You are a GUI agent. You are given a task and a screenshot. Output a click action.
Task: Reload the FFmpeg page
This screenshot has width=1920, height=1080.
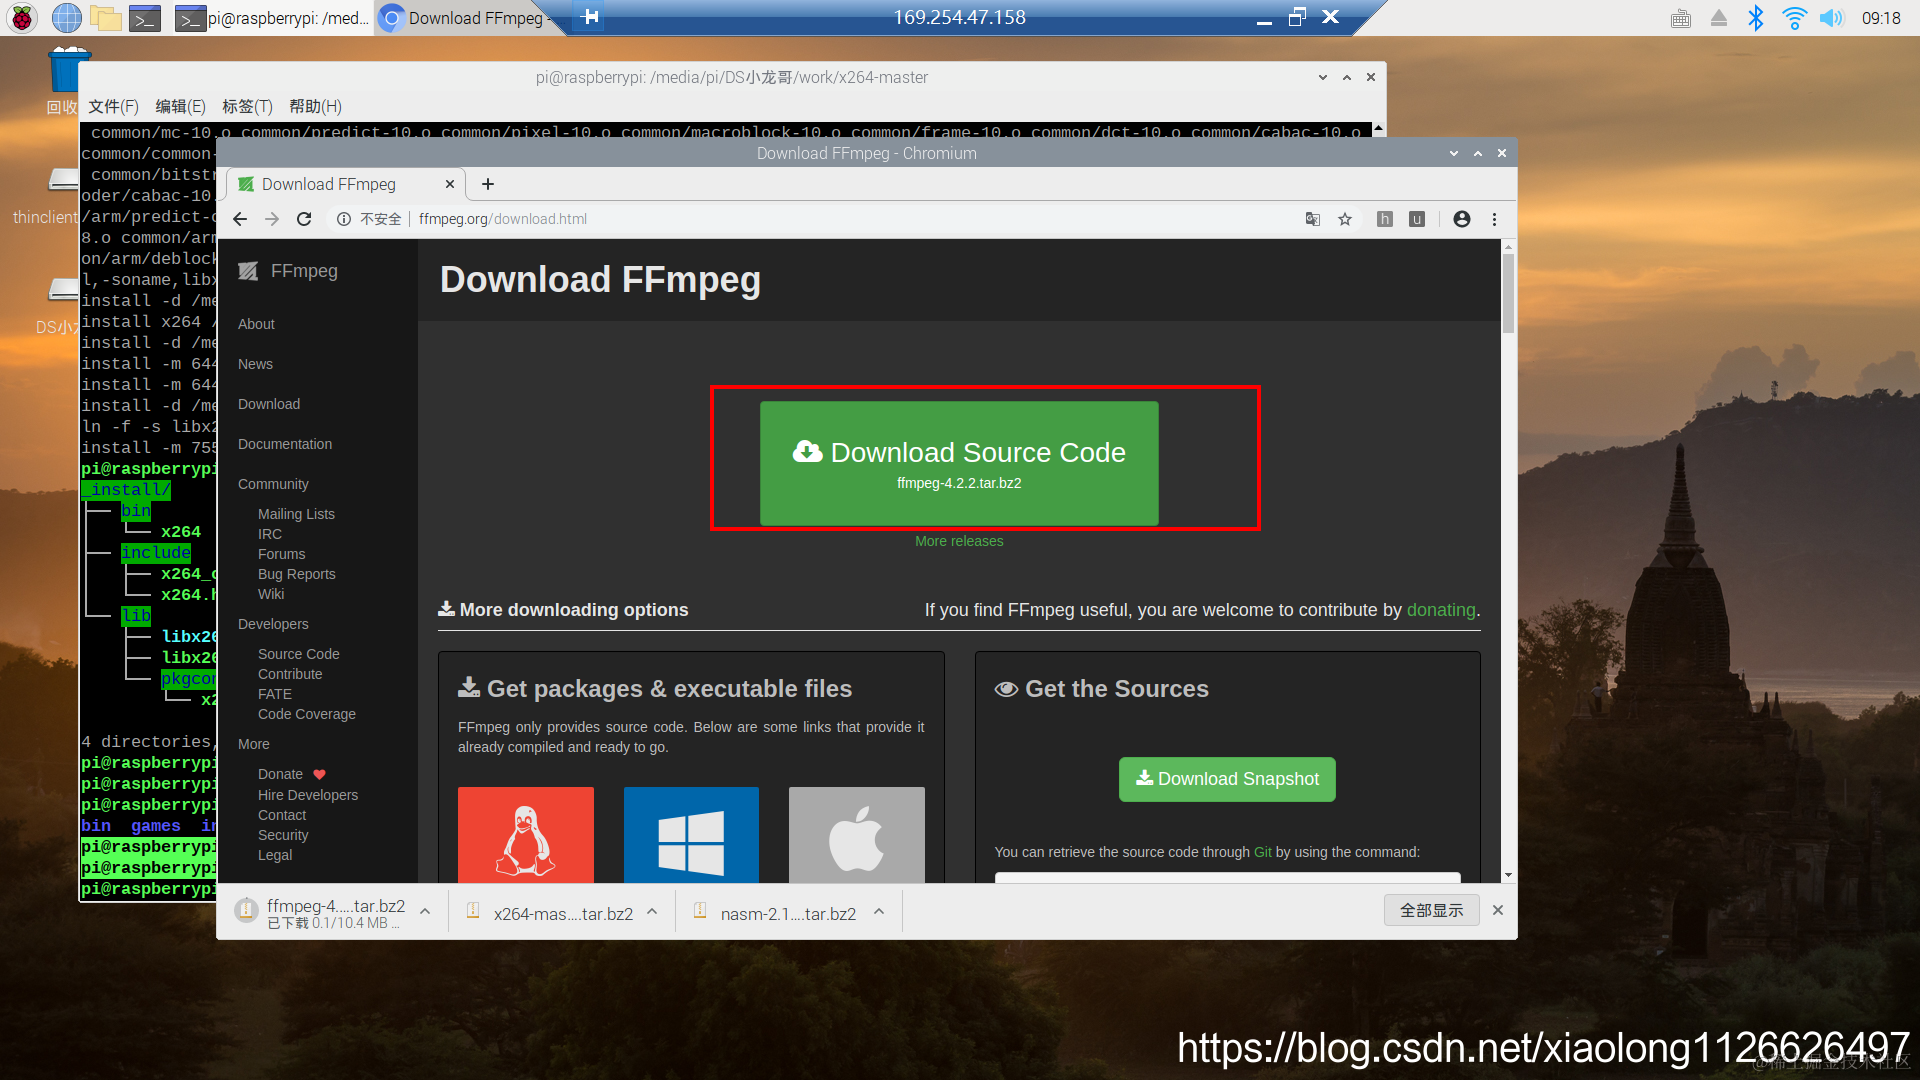point(304,219)
